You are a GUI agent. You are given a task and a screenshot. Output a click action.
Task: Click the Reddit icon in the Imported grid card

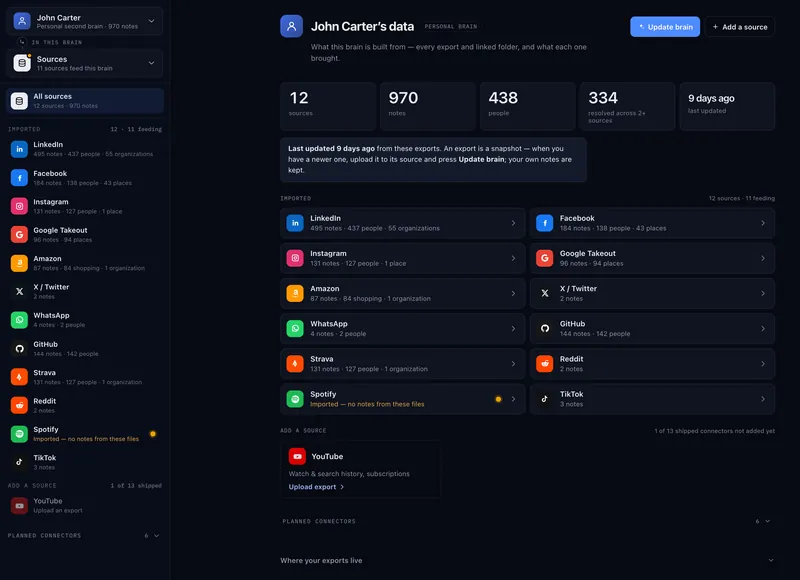tap(544, 364)
